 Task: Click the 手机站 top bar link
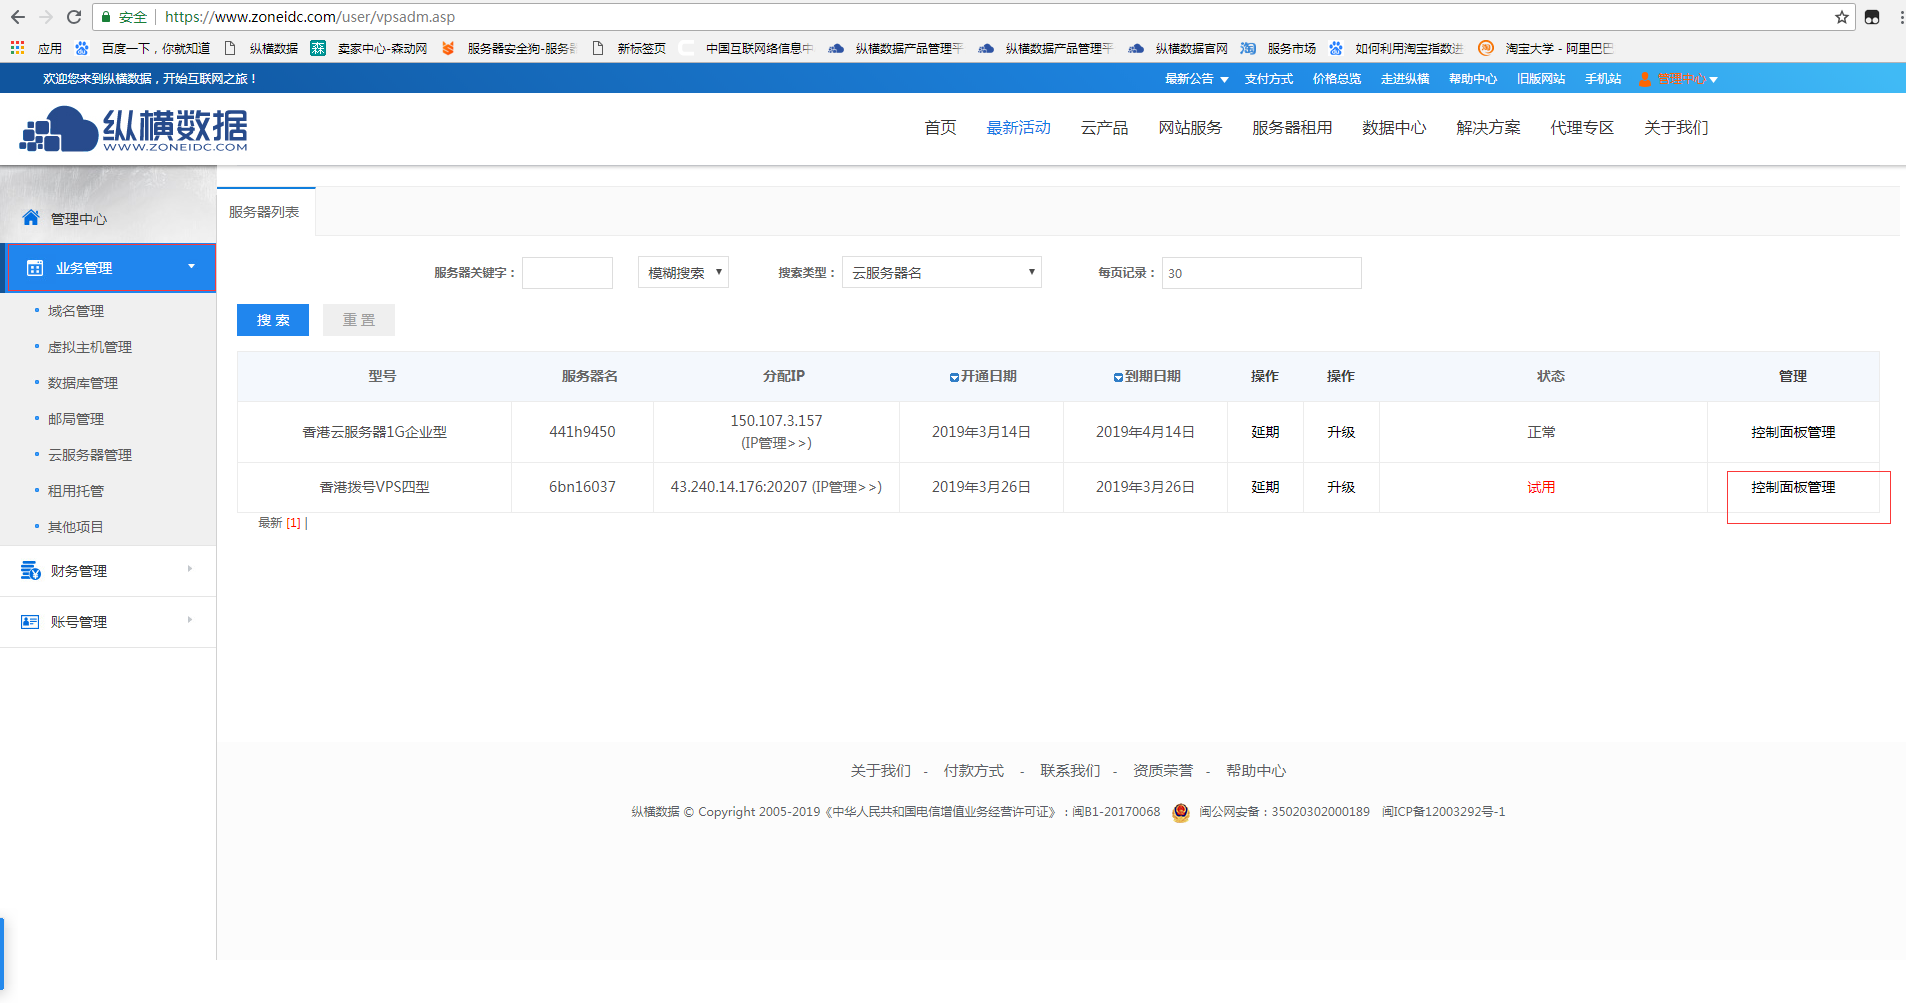tap(1603, 79)
